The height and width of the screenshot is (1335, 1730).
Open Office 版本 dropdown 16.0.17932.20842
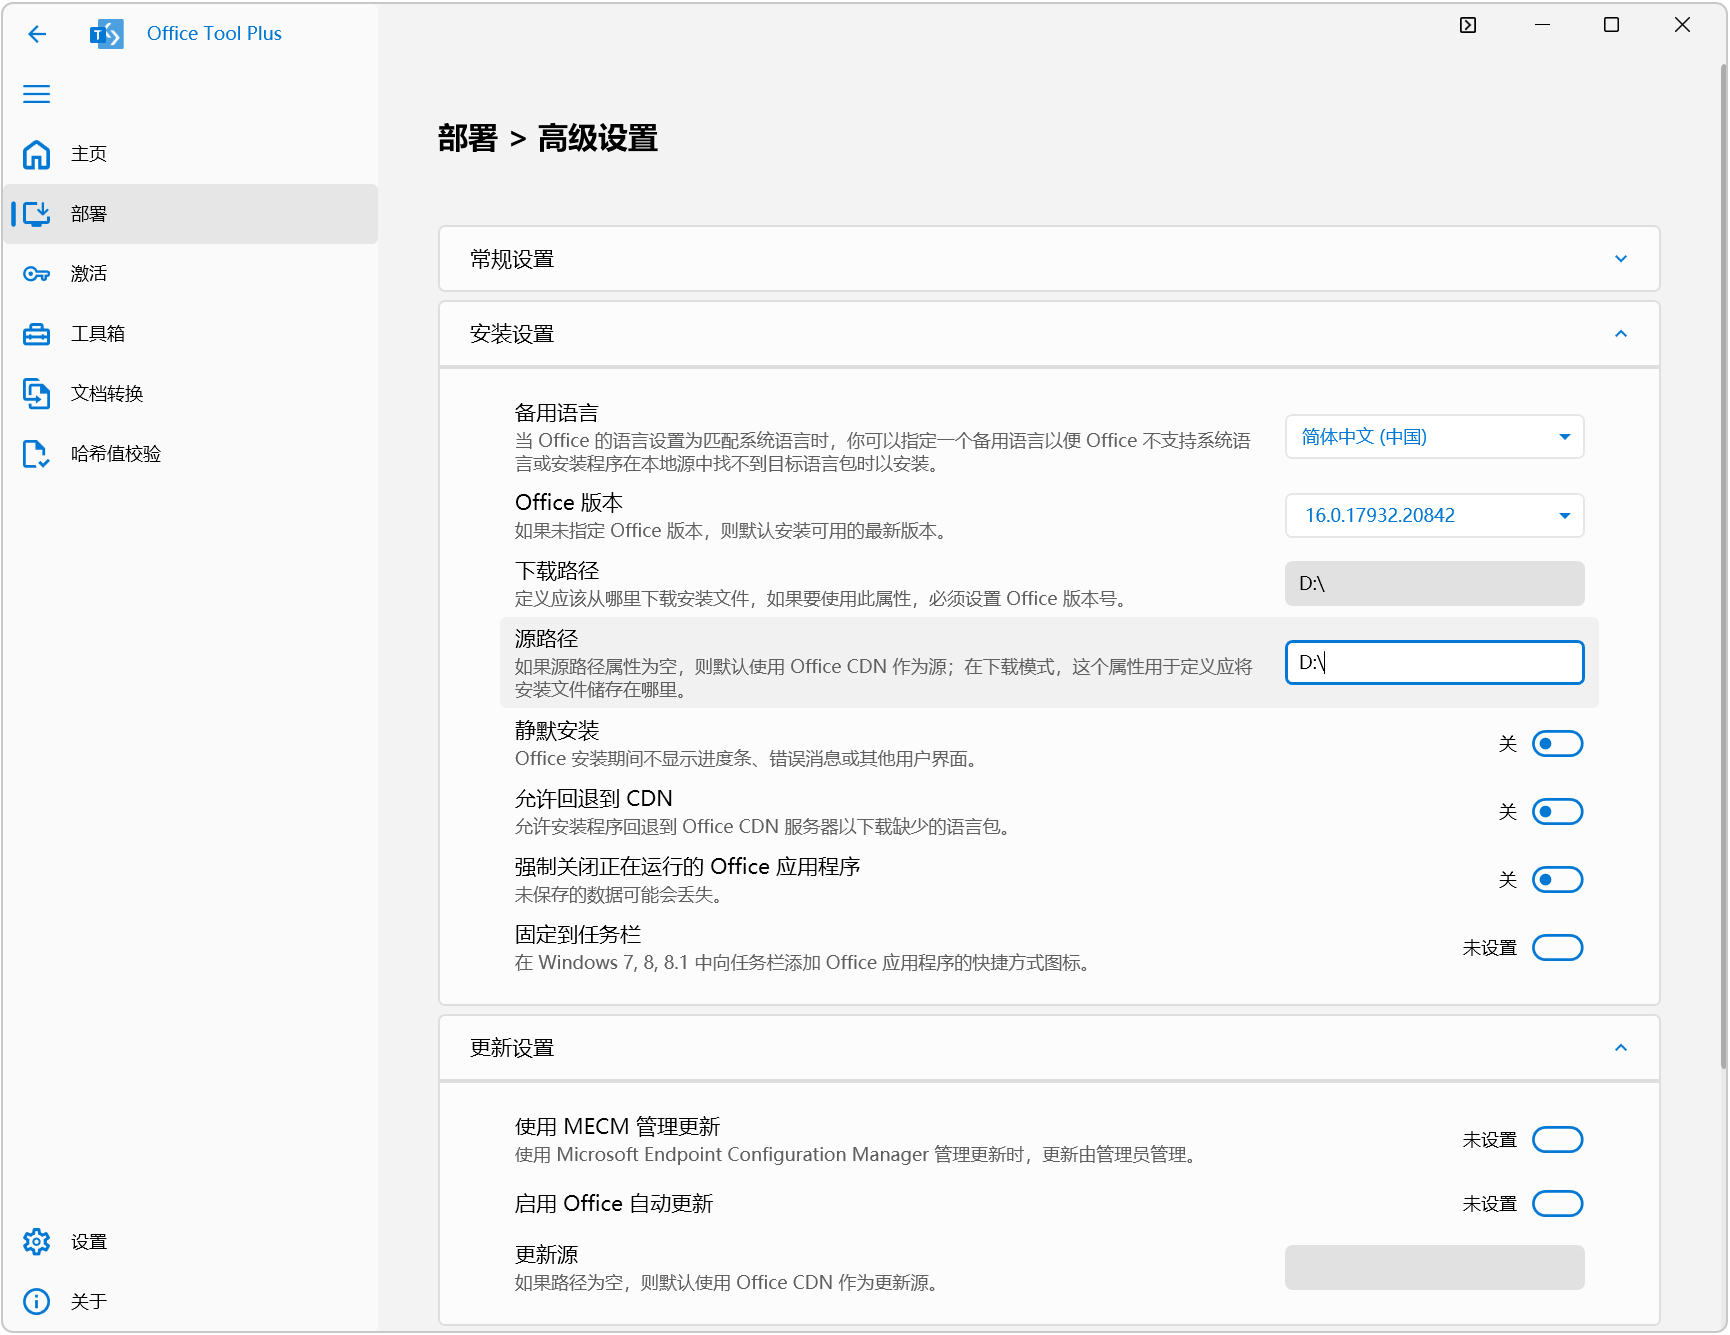click(1435, 516)
